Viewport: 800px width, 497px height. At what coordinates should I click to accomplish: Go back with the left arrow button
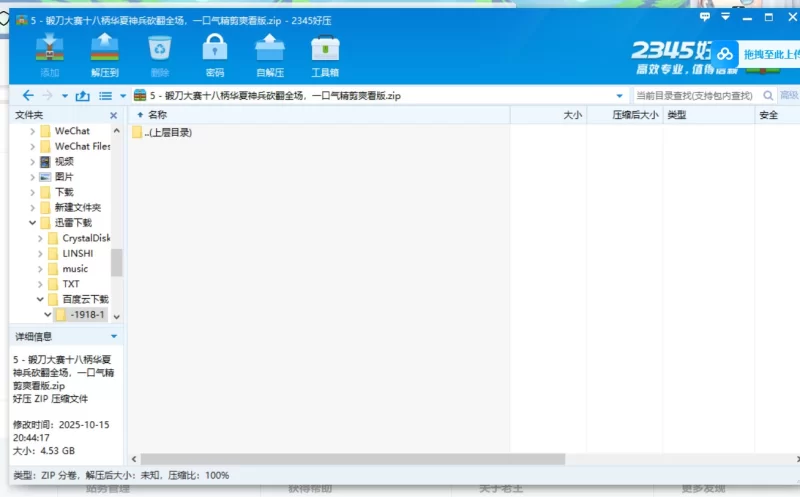pos(28,95)
